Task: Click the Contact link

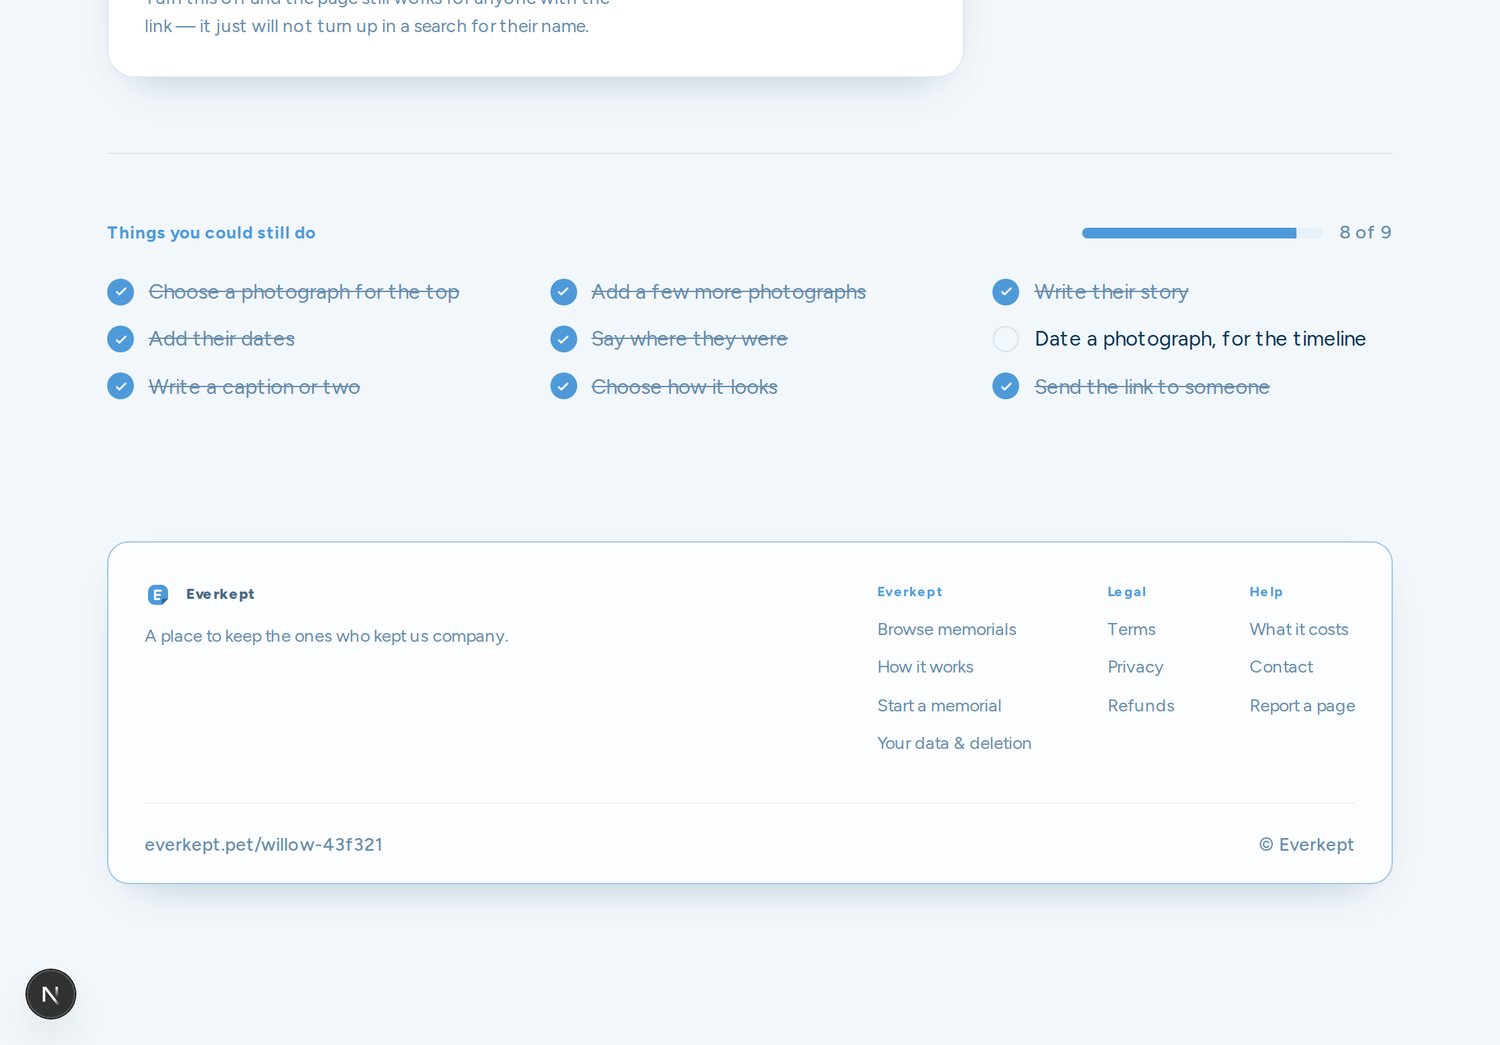Action: point(1281,667)
